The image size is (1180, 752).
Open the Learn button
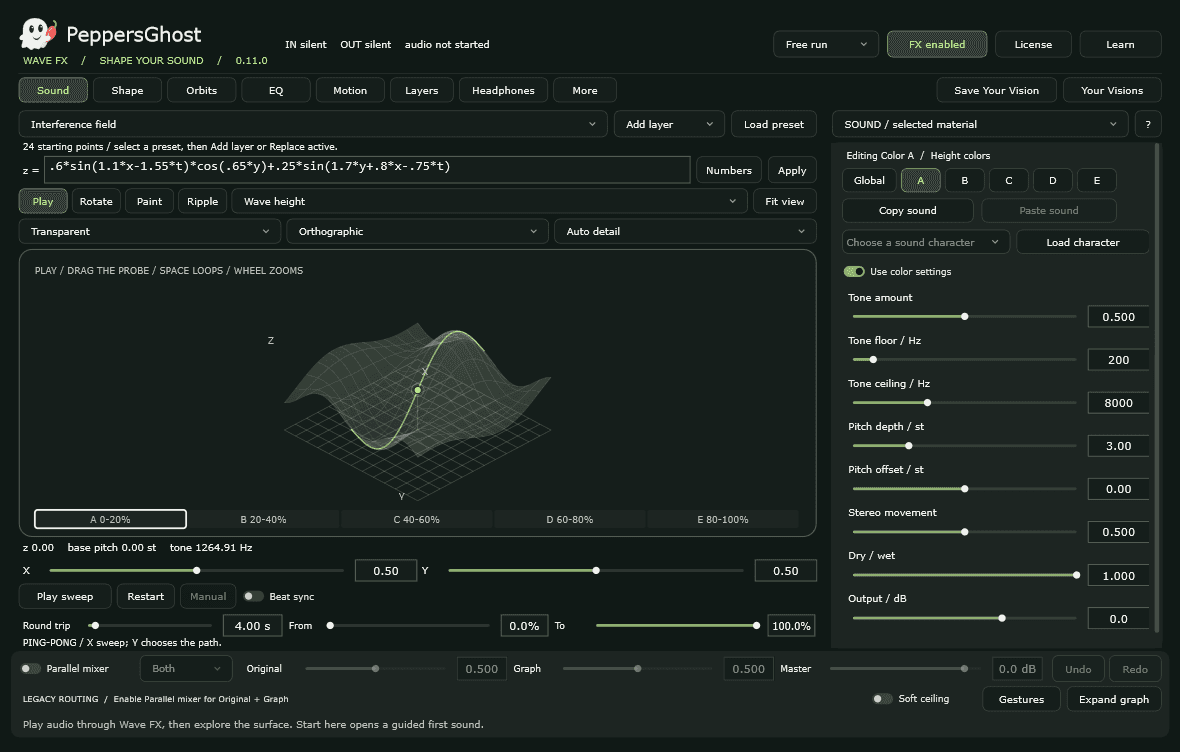(x=1120, y=44)
